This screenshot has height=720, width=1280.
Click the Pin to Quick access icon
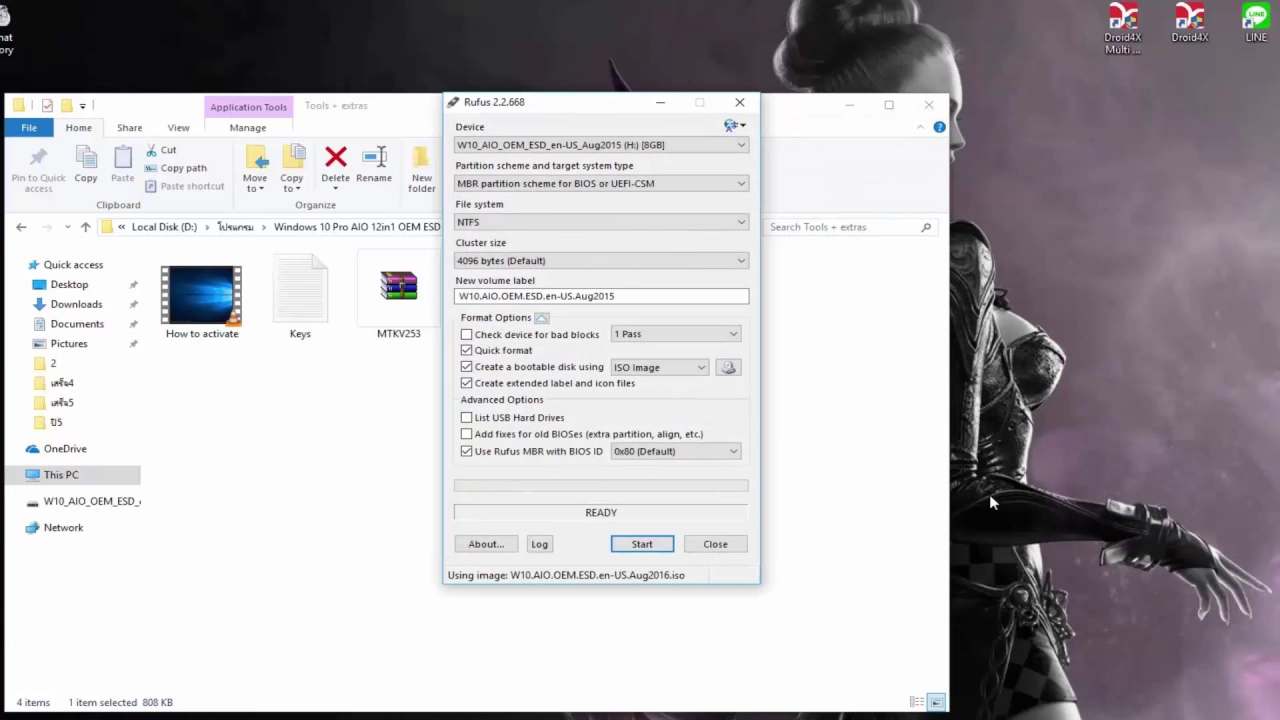coord(38,158)
